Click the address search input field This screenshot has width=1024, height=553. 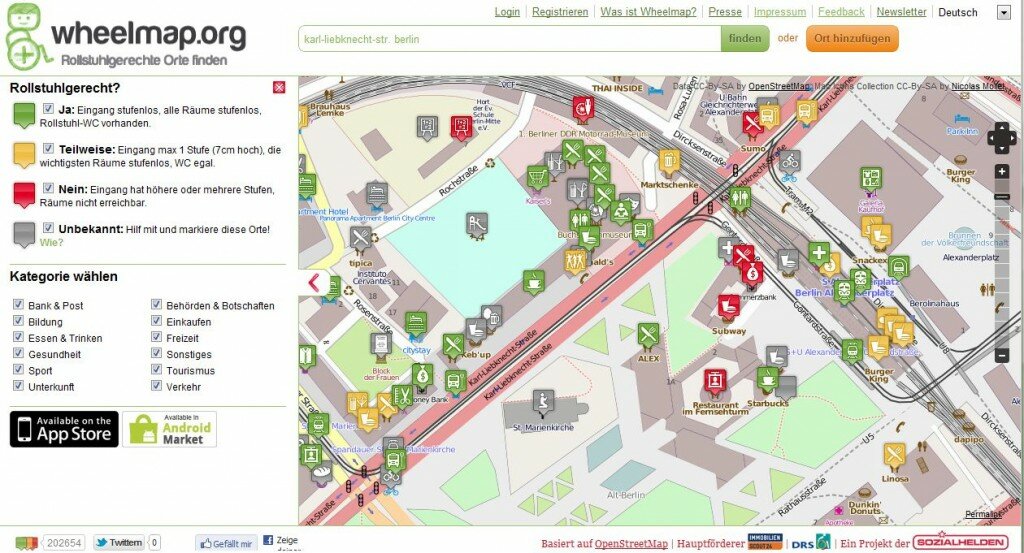click(x=509, y=39)
